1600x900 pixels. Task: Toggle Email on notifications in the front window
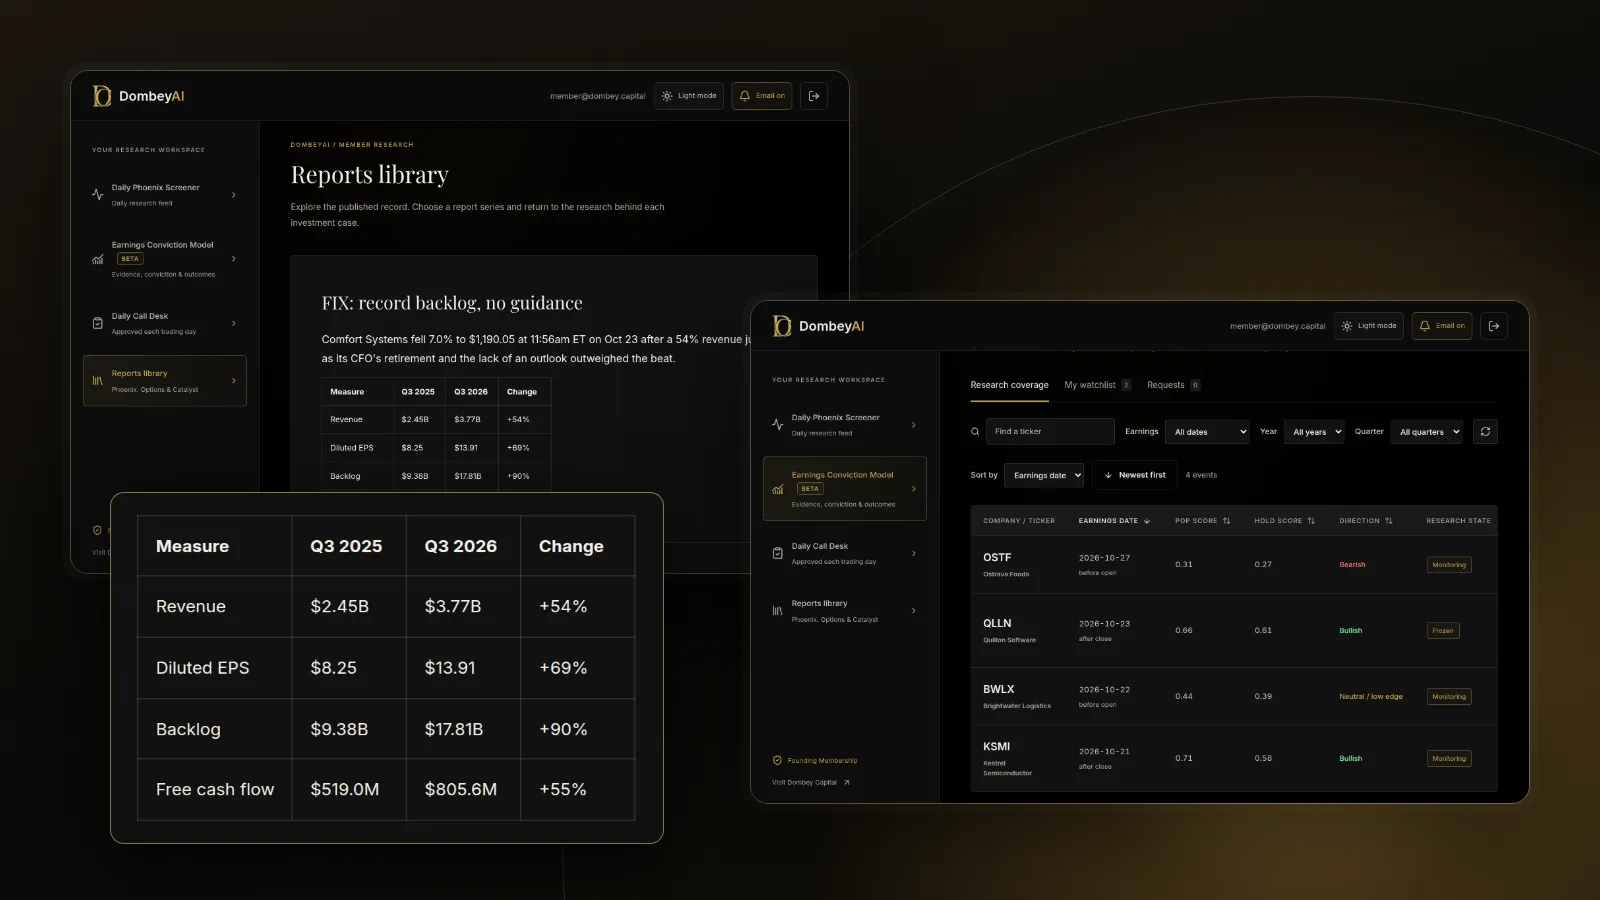coord(1442,326)
